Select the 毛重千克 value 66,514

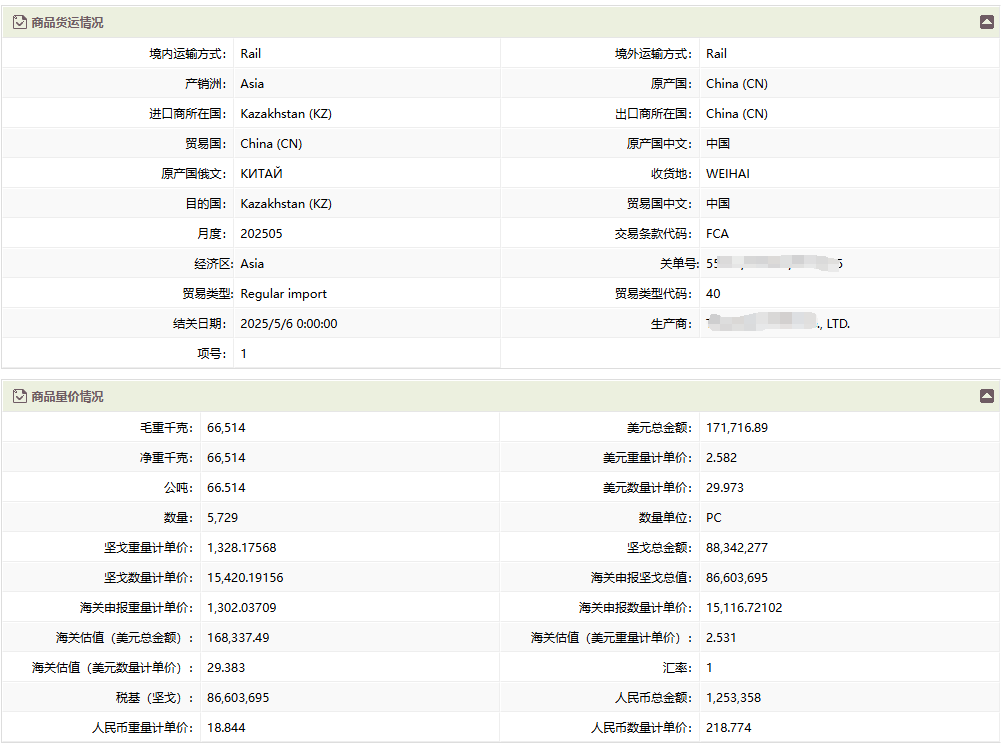pyautogui.click(x=226, y=428)
